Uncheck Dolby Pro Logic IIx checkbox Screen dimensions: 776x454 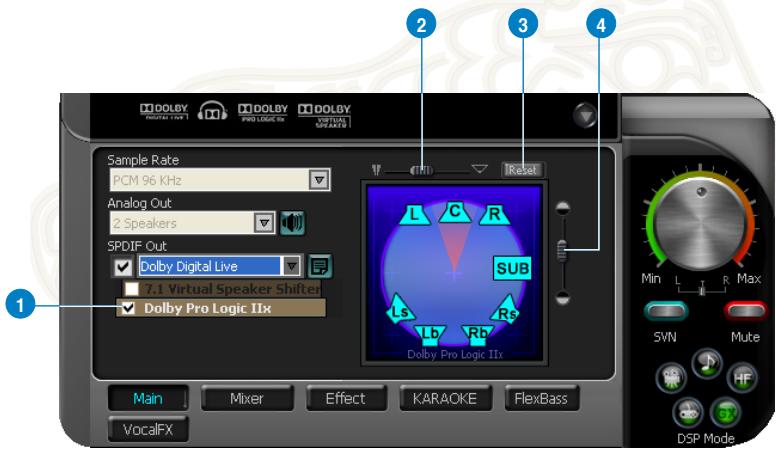128,308
